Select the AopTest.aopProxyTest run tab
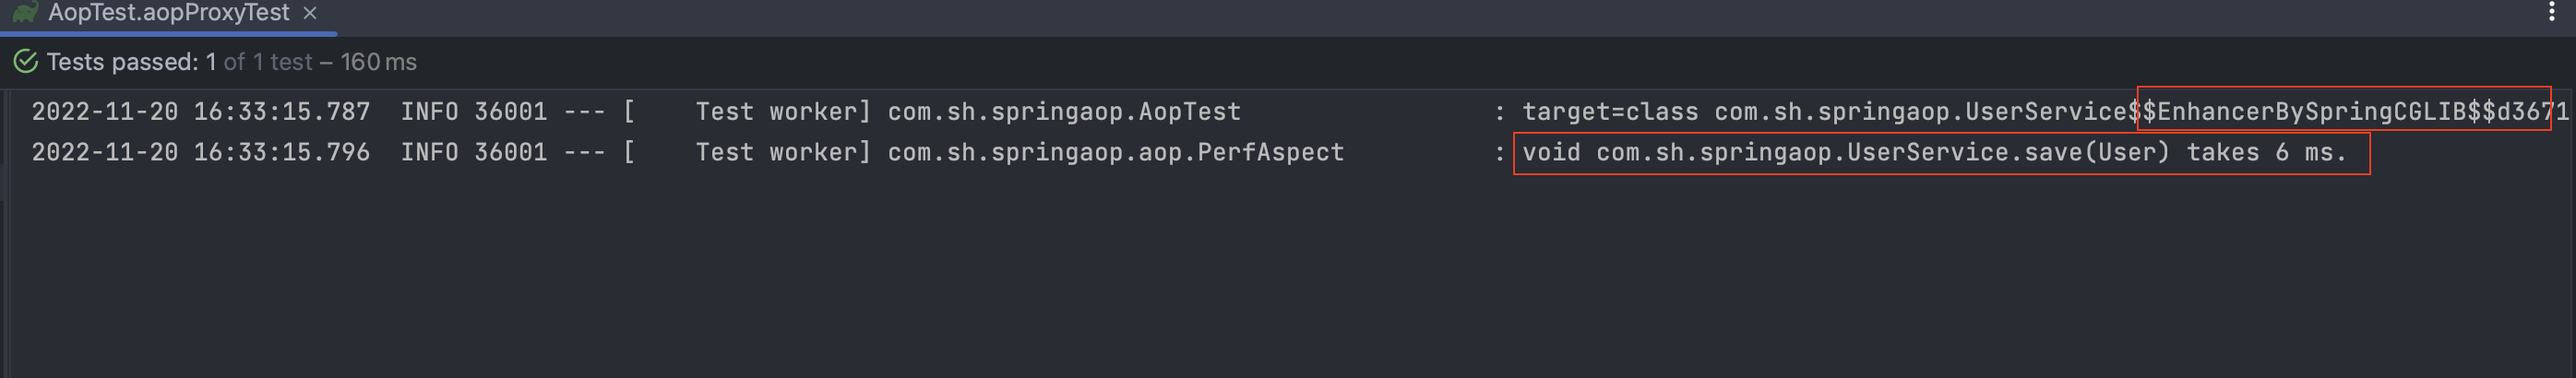 168,13
